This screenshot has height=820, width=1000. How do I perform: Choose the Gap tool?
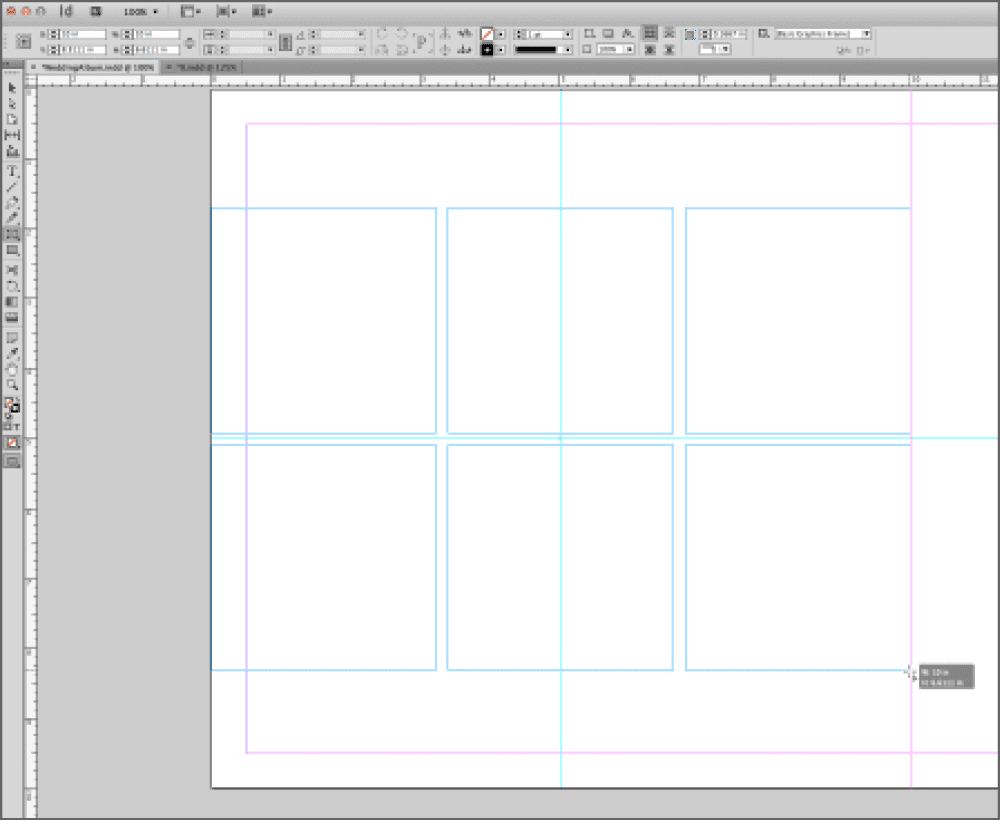click(x=12, y=135)
